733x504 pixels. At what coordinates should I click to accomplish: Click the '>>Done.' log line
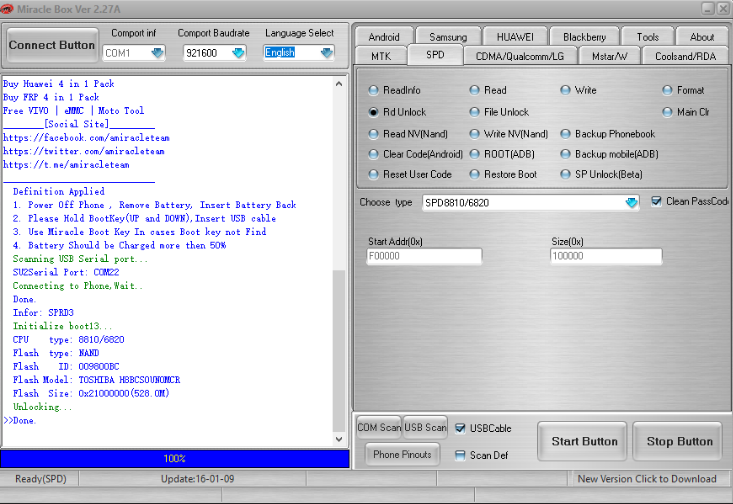click(20, 420)
